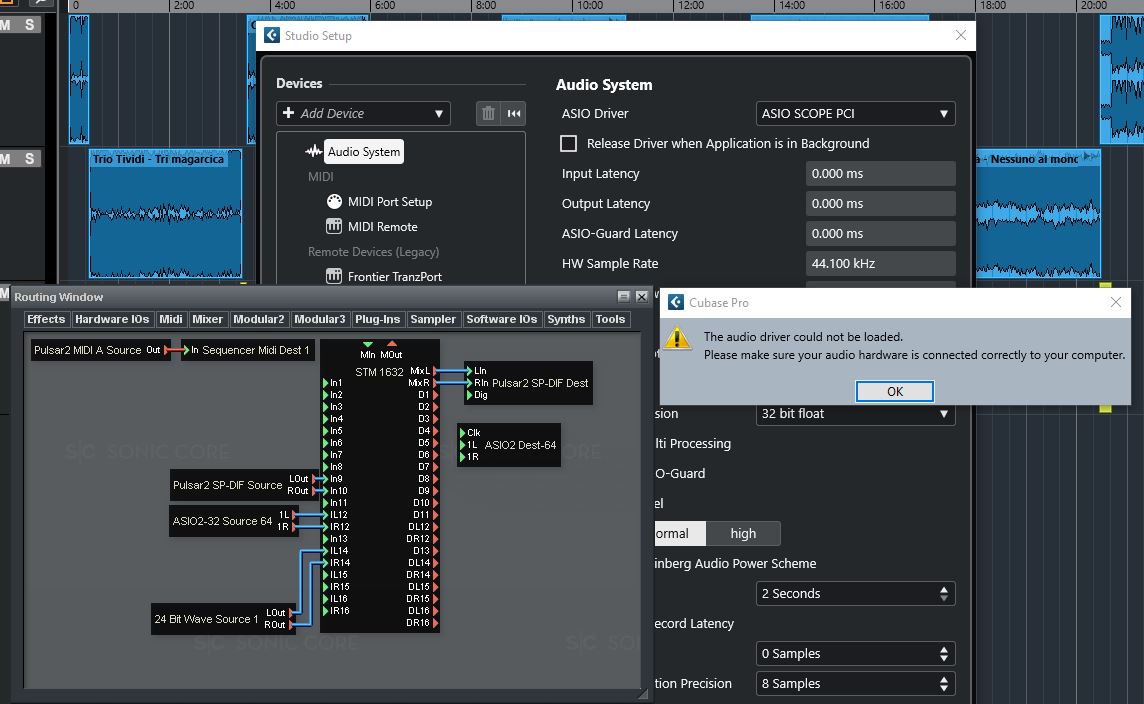This screenshot has height=704, width=1144.
Task: Close the Routing Window
Action: (x=641, y=296)
